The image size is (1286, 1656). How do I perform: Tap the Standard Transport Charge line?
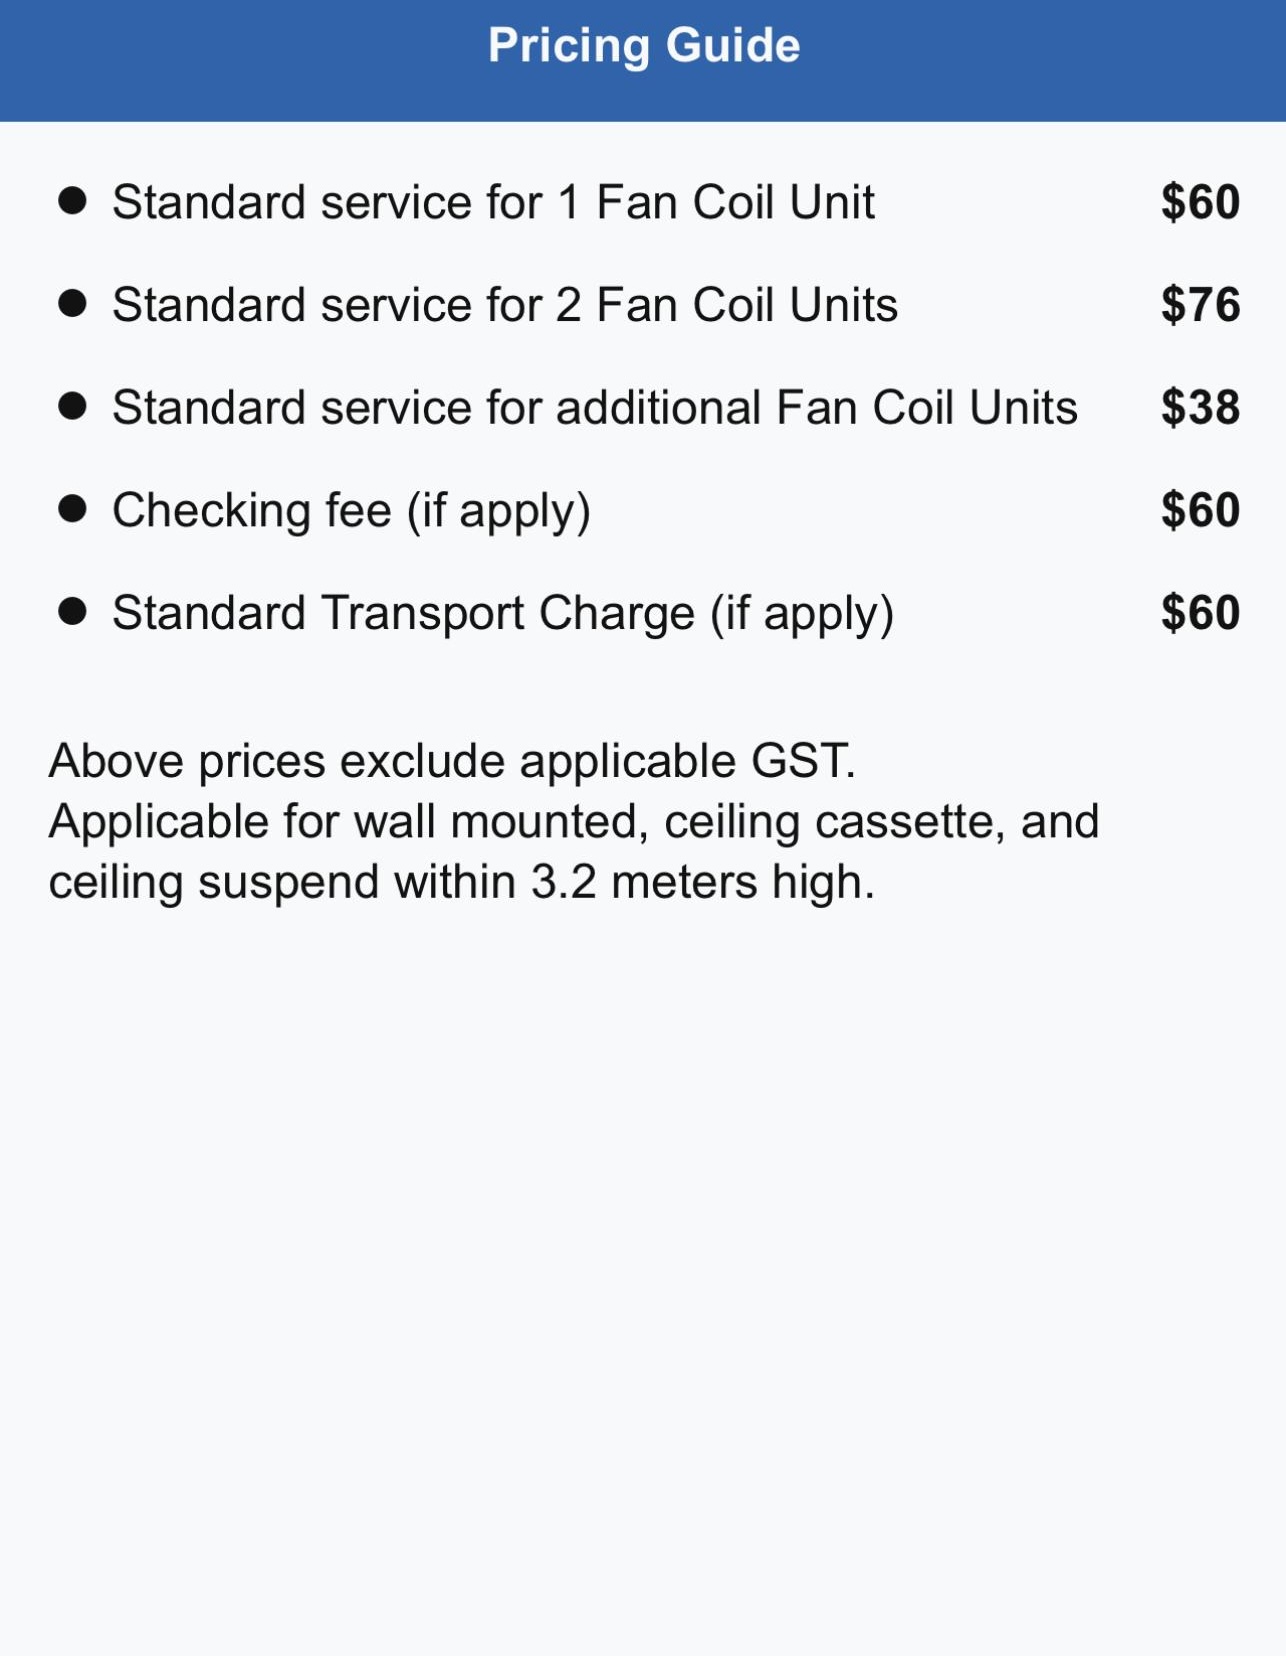[503, 614]
